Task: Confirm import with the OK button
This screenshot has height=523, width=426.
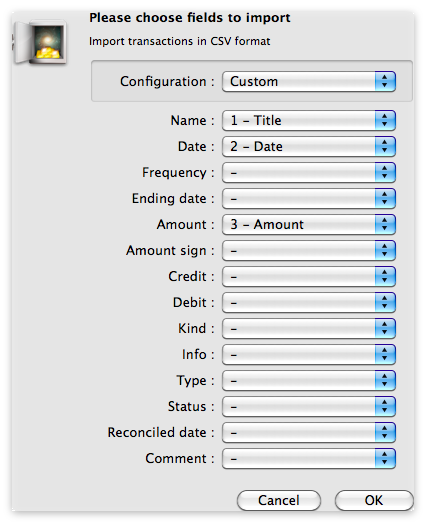Action: click(x=374, y=500)
